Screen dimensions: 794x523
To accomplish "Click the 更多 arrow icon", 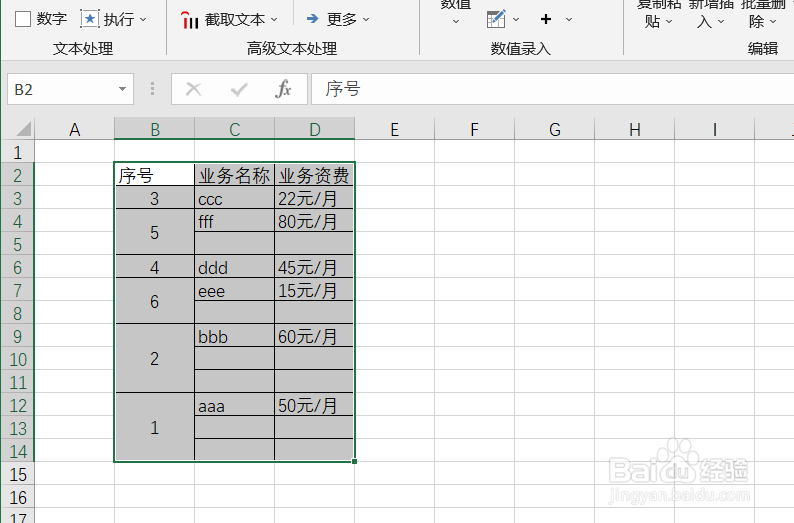I will point(313,19).
